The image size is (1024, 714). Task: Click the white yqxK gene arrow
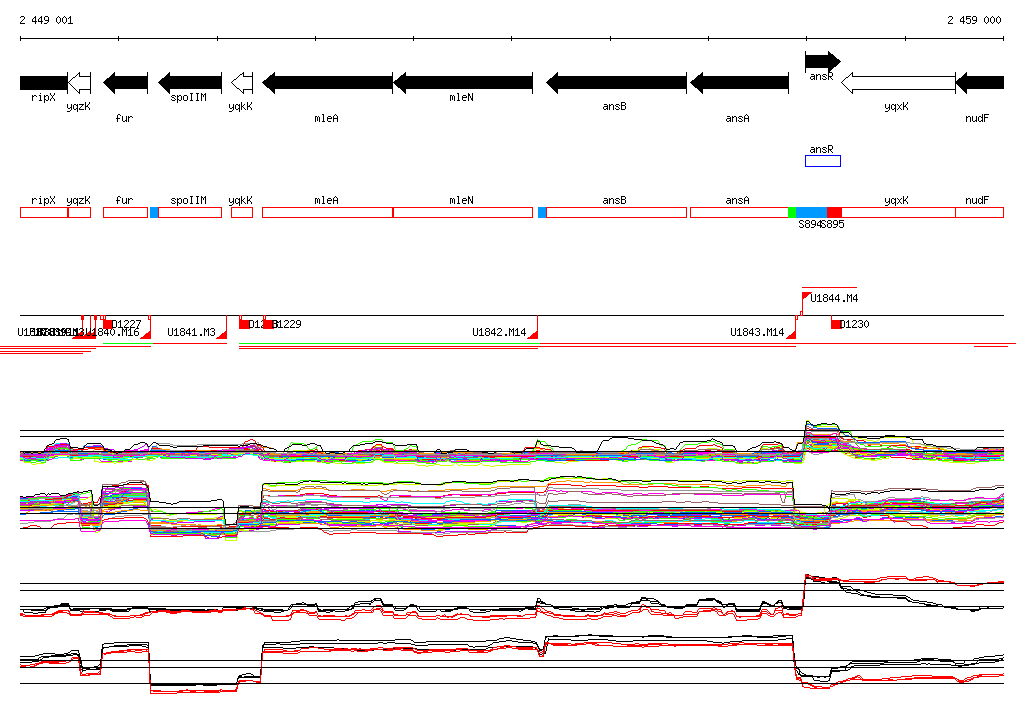click(898, 83)
